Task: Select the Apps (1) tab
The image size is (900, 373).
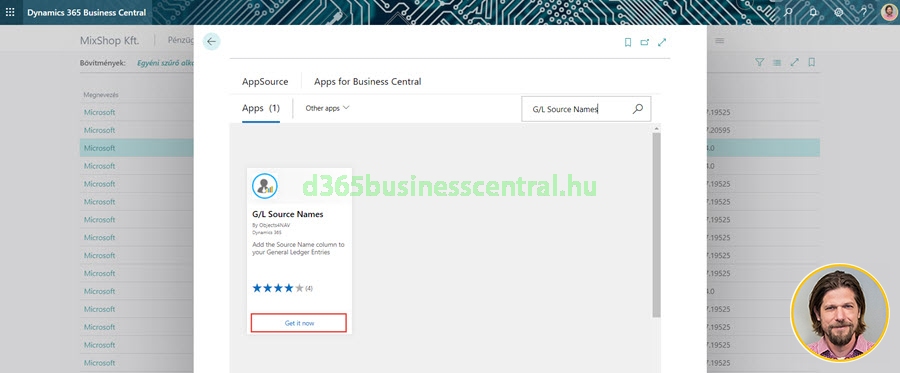Action: click(261, 108)
